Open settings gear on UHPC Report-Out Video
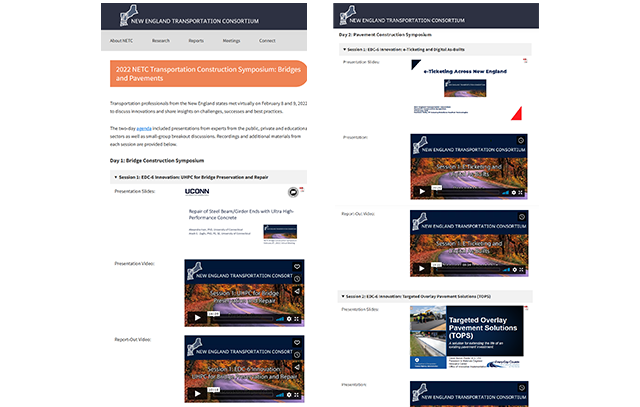Viewport: 640px width, 407px height. (x=289, y=395)
